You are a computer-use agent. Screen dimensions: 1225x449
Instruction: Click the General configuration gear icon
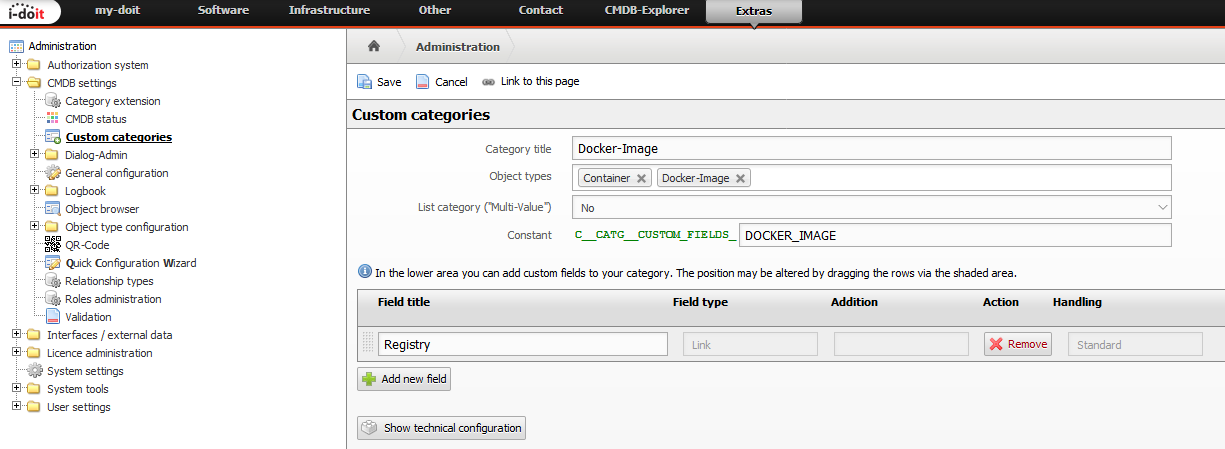point(53,173)
